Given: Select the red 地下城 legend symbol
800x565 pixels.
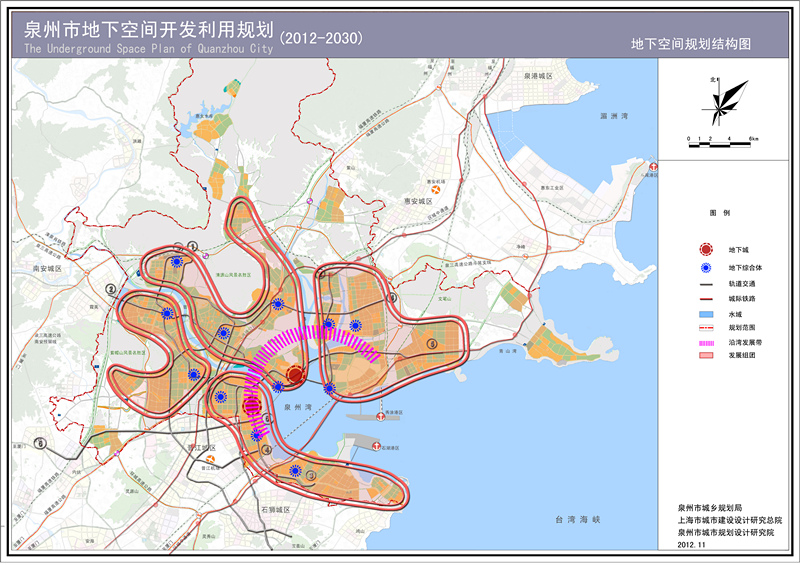Looking at the screenshot, I should pyautogui.click(x=705, y=249).
